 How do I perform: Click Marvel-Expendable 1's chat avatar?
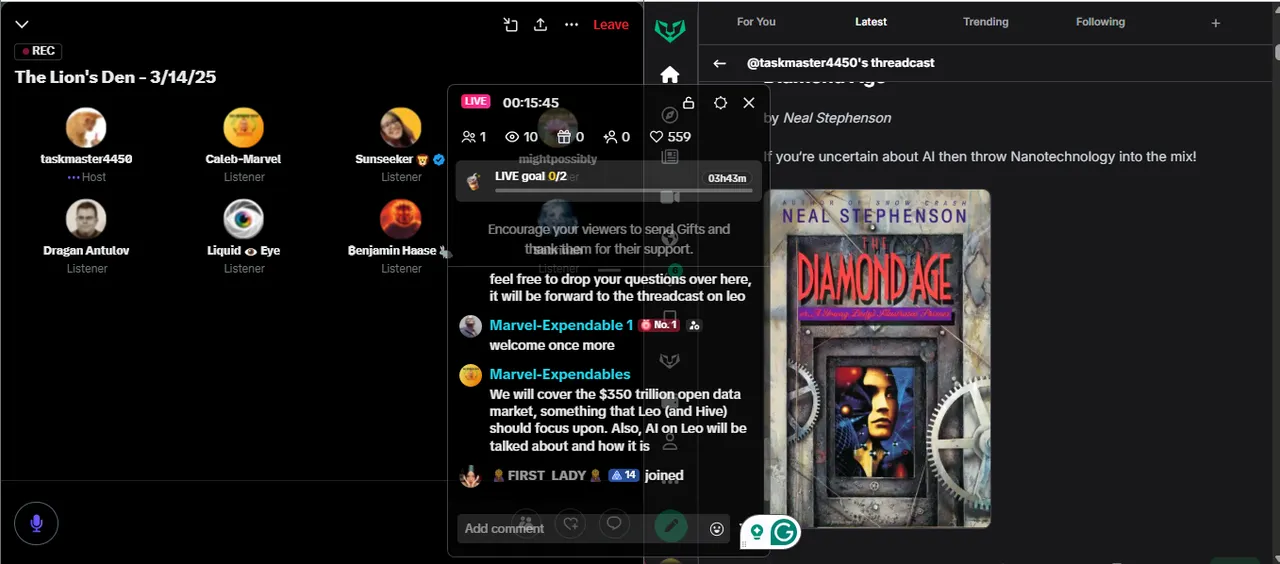click(x=470, y=326)
